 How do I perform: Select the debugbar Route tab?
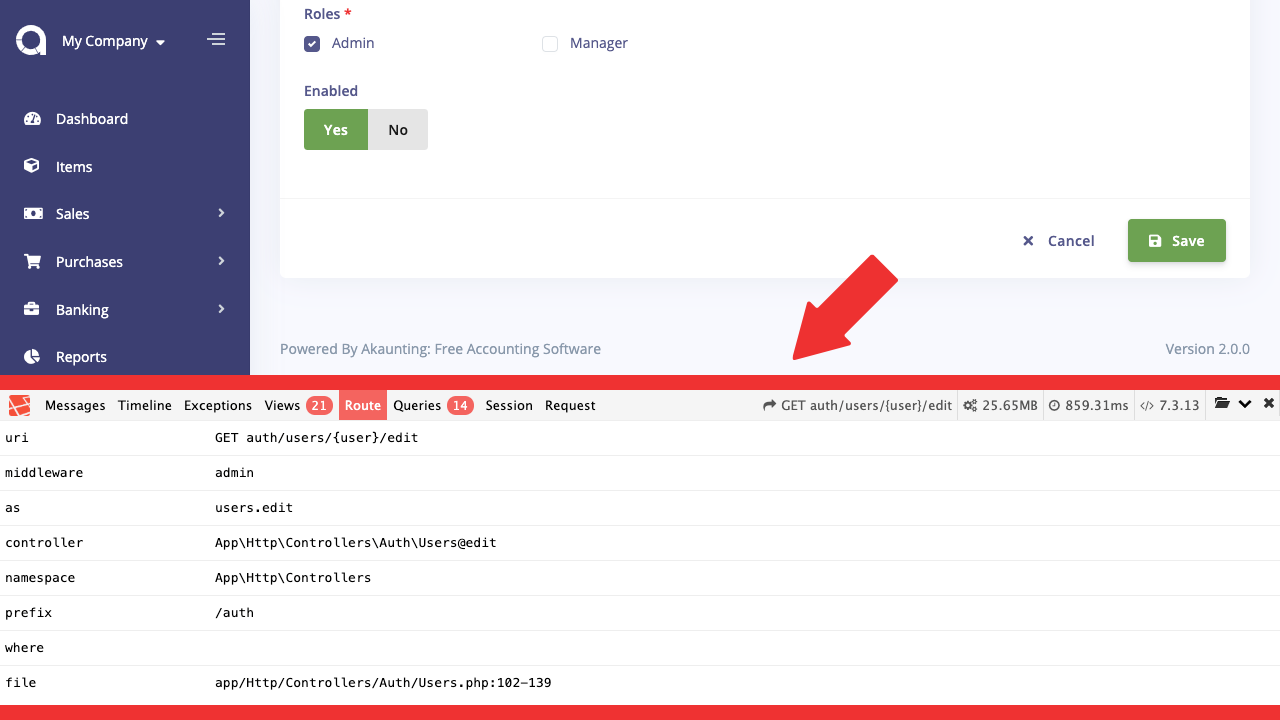pyautogui.click(x=363, y=405)
